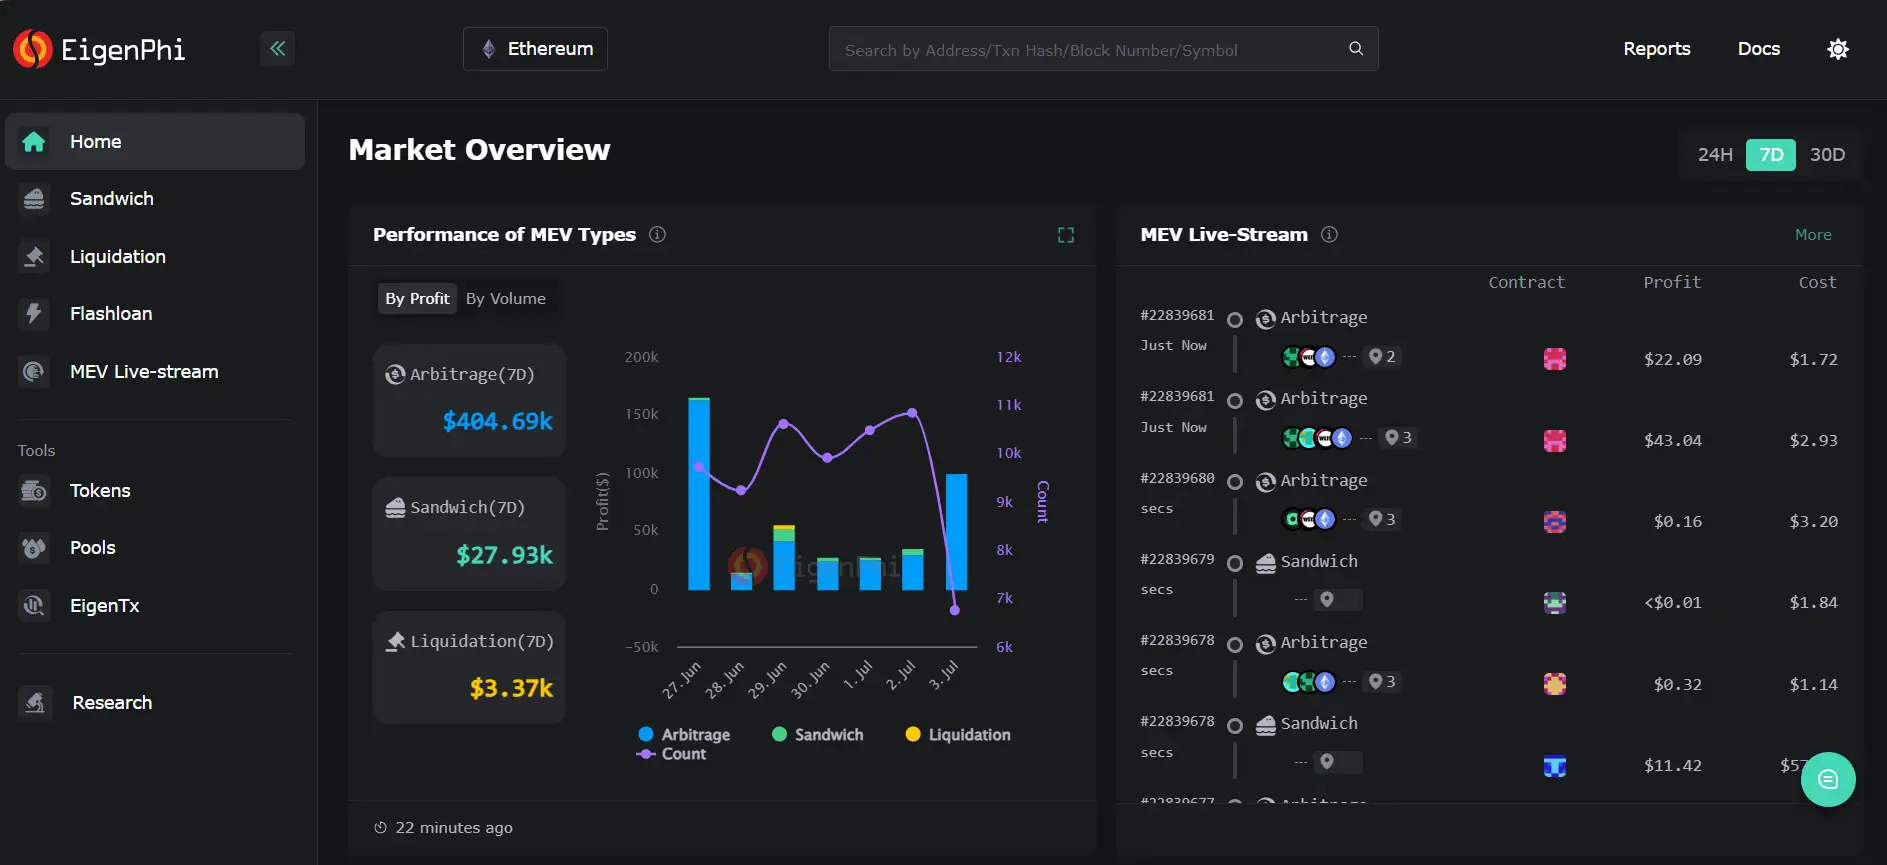Click More in MEV Live-Stream
1887x865 pixels.
(1812, 235)
